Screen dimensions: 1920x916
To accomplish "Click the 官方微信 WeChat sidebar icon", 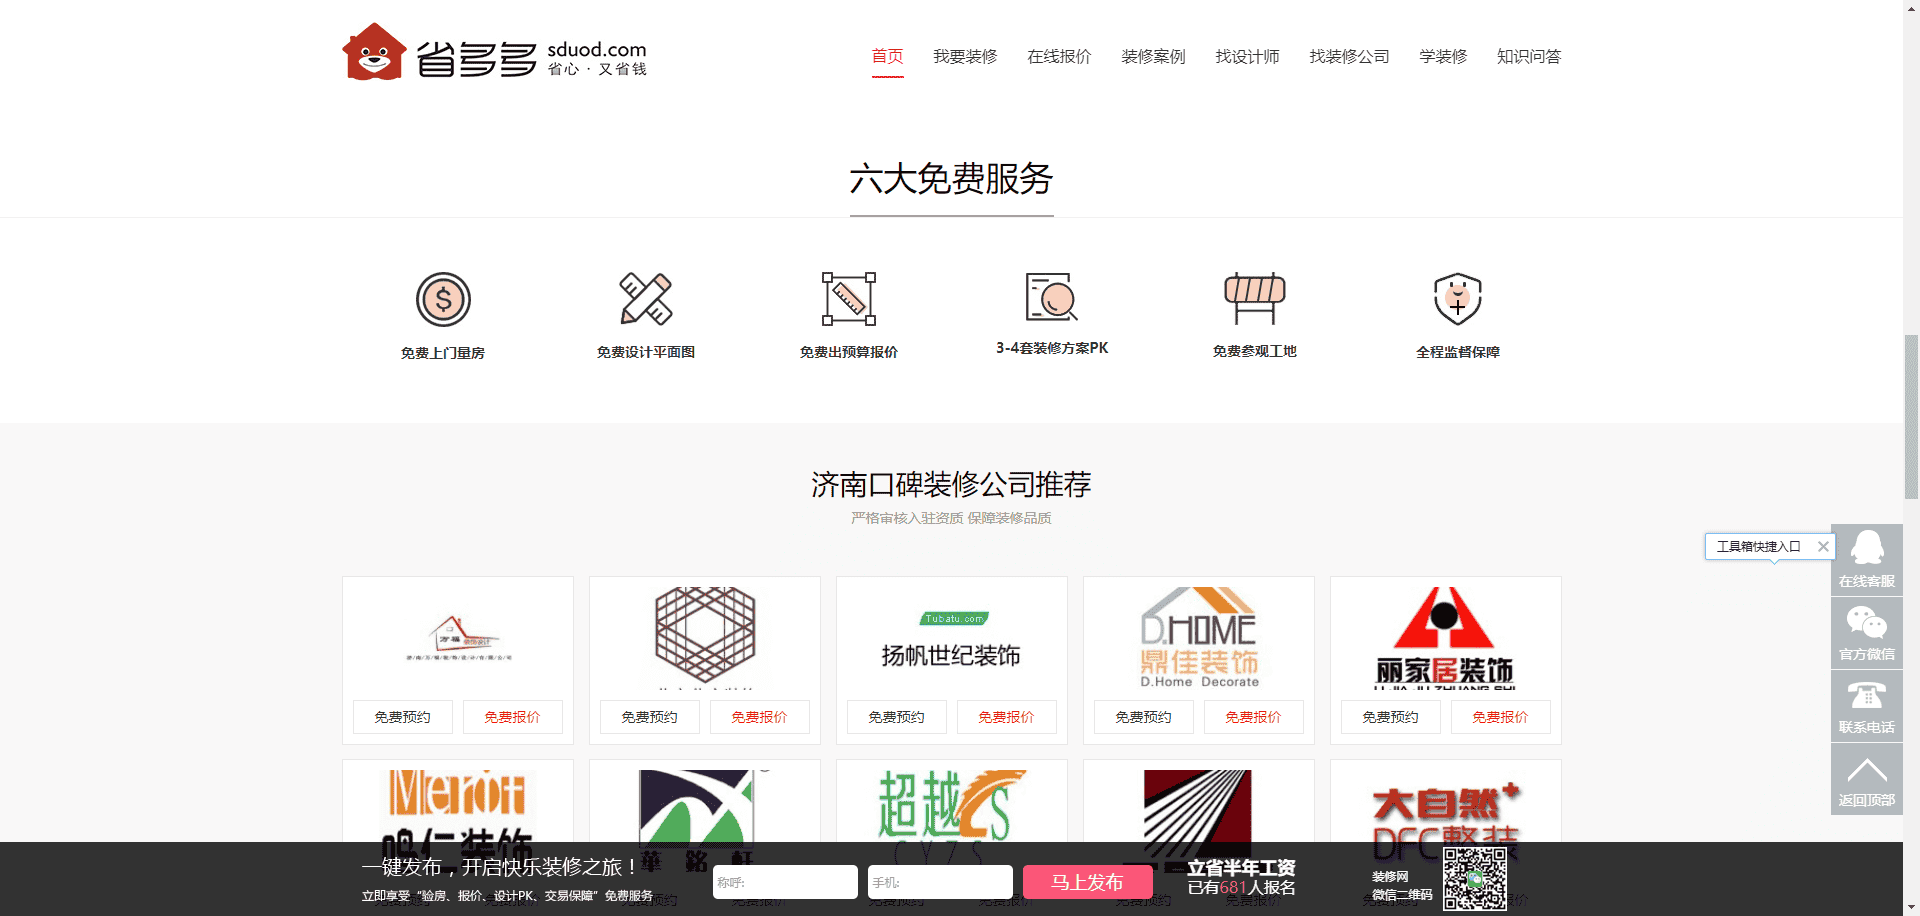I will click(x=1867, y=633).
